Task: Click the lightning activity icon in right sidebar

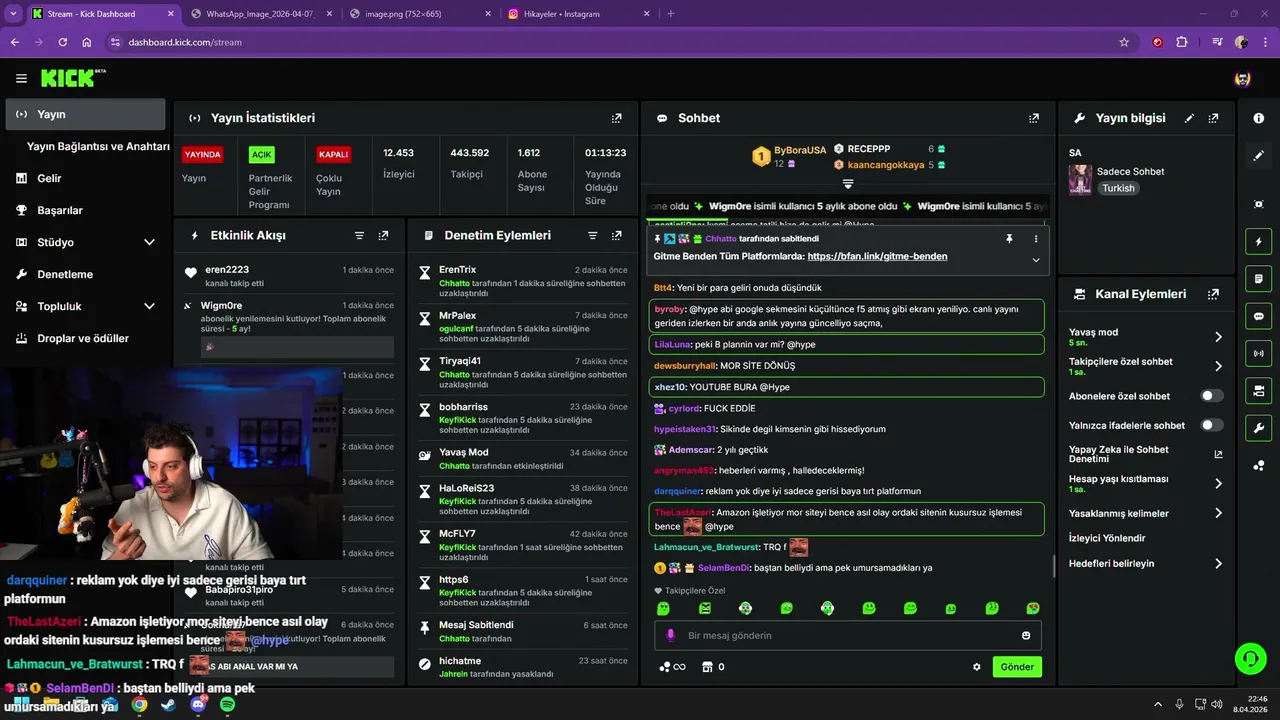Action: 1259,241
